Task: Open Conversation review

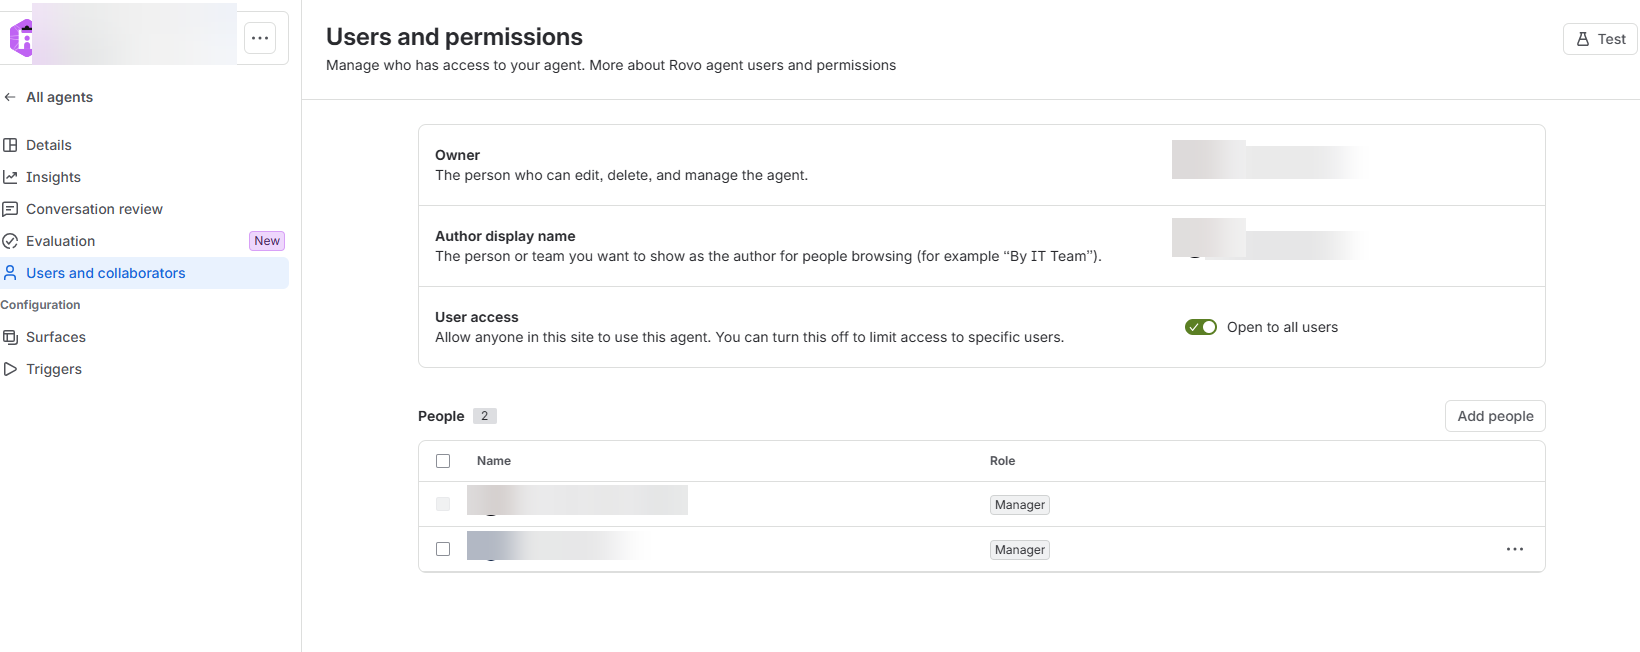Action: click(144, 209)
